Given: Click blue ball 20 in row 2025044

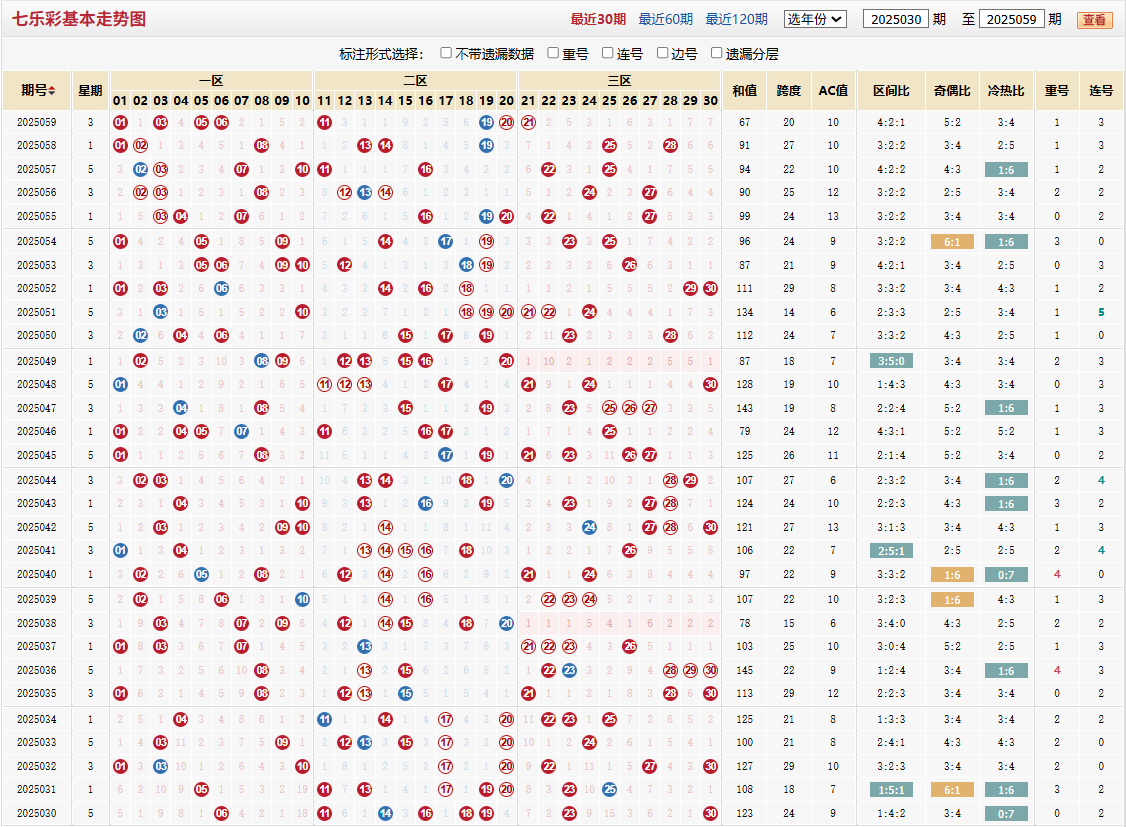Looking at the screenshot, I should 506,480.
